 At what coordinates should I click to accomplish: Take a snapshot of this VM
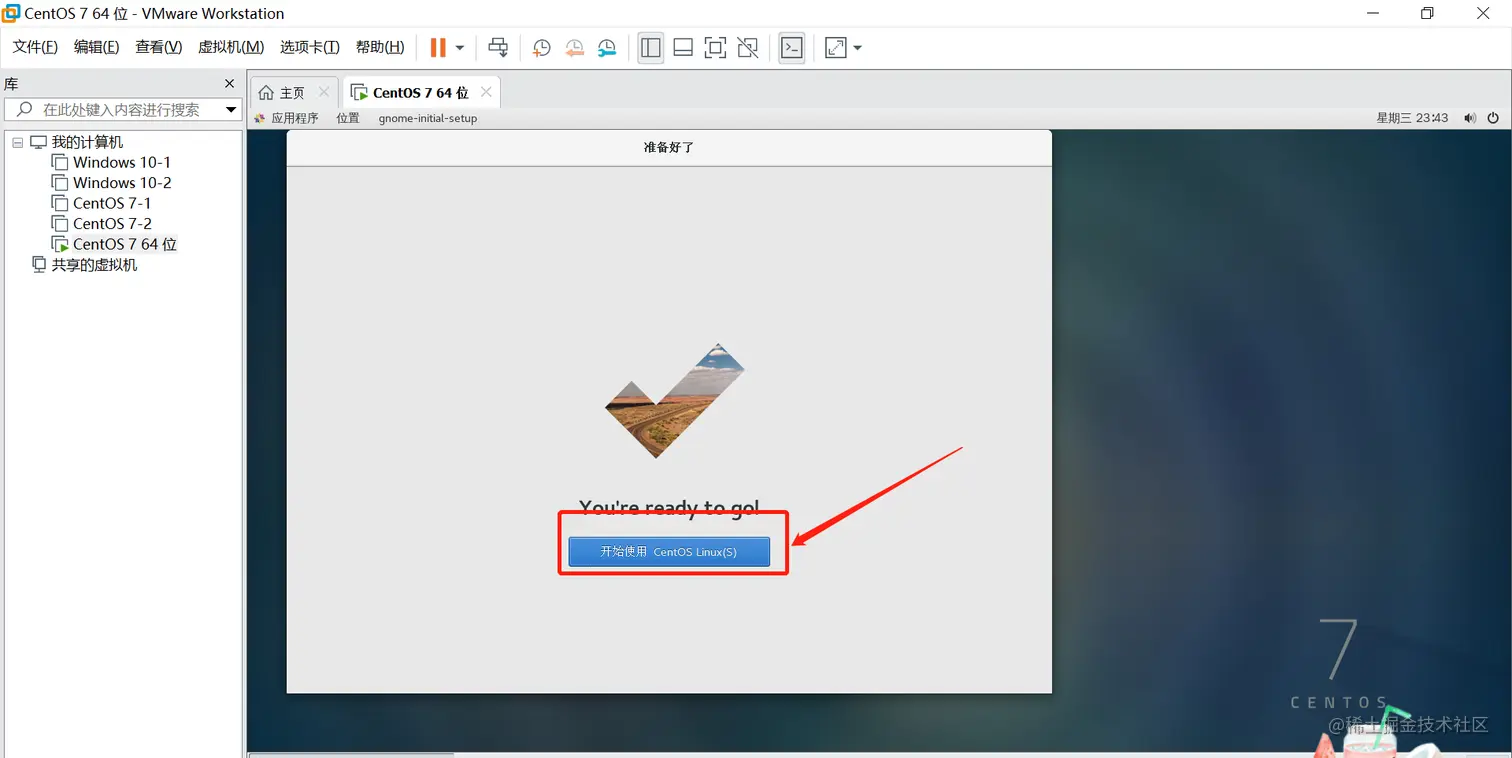[x=541, y=47]
